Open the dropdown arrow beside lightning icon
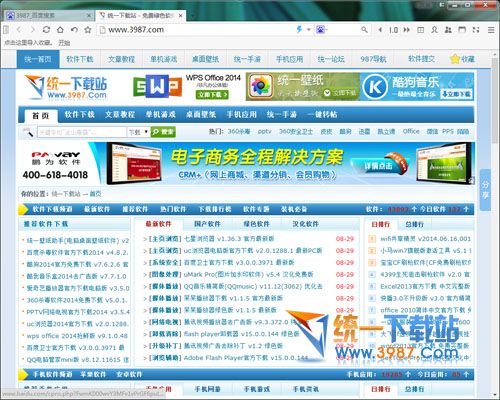 (x=309, y=30)
